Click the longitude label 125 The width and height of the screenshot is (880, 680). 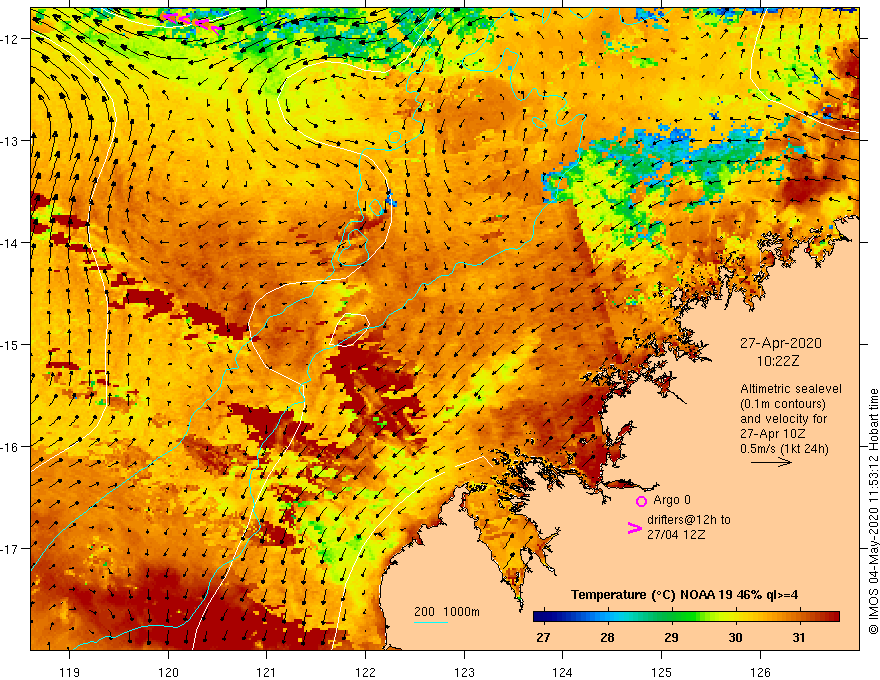click(661, 672)
